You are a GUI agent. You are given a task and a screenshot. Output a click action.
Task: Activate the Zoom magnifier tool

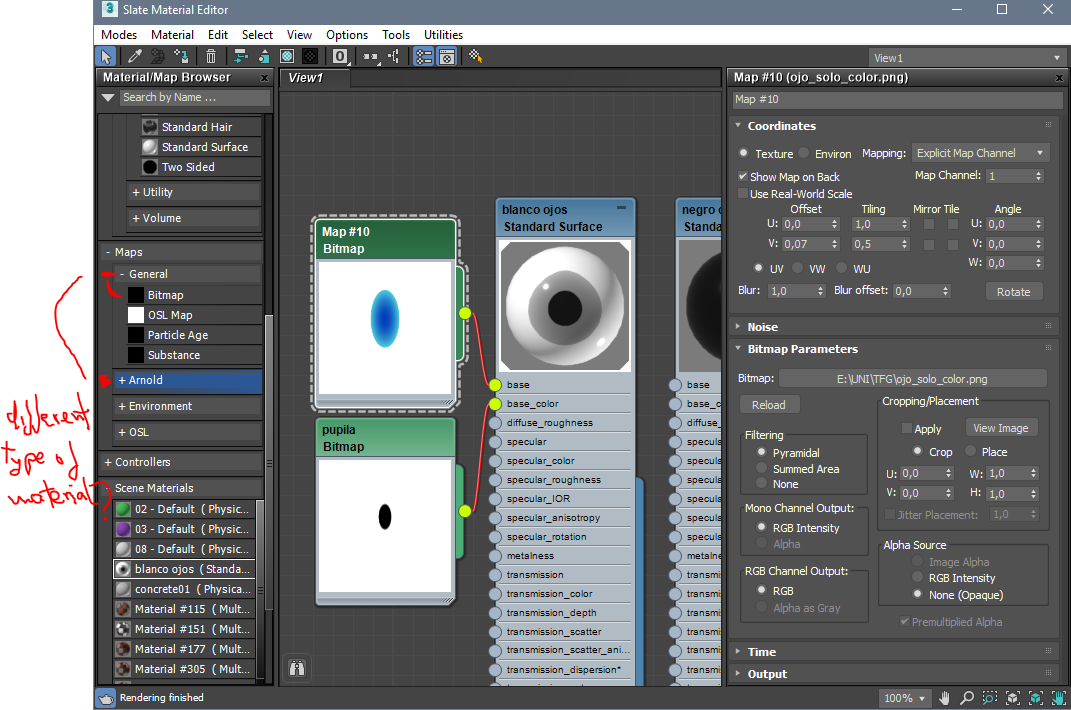coord(967,698)
